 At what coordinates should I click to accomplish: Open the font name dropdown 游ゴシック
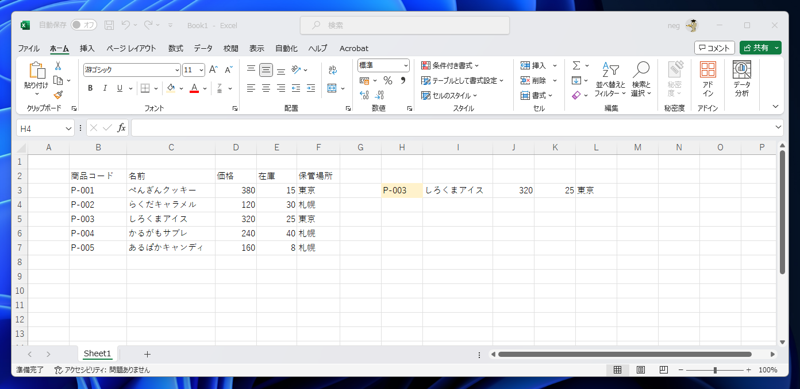177,70
